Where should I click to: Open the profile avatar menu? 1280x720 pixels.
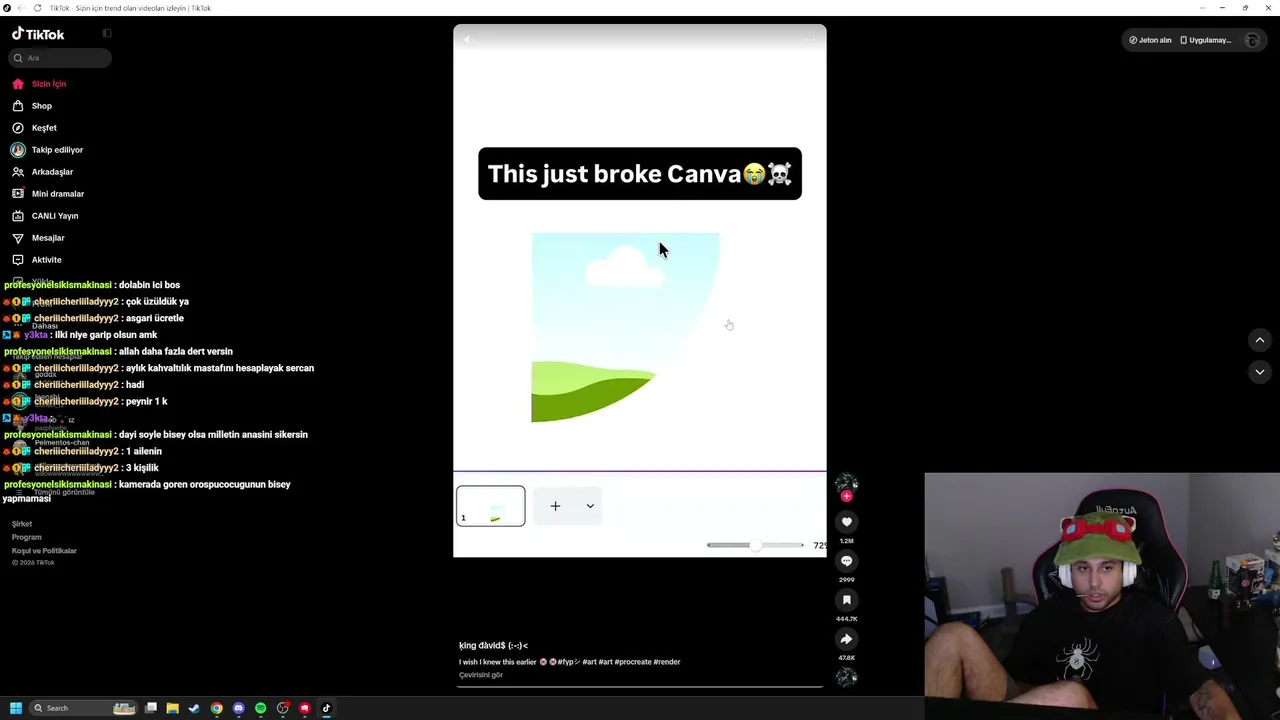click(1252, 40)
